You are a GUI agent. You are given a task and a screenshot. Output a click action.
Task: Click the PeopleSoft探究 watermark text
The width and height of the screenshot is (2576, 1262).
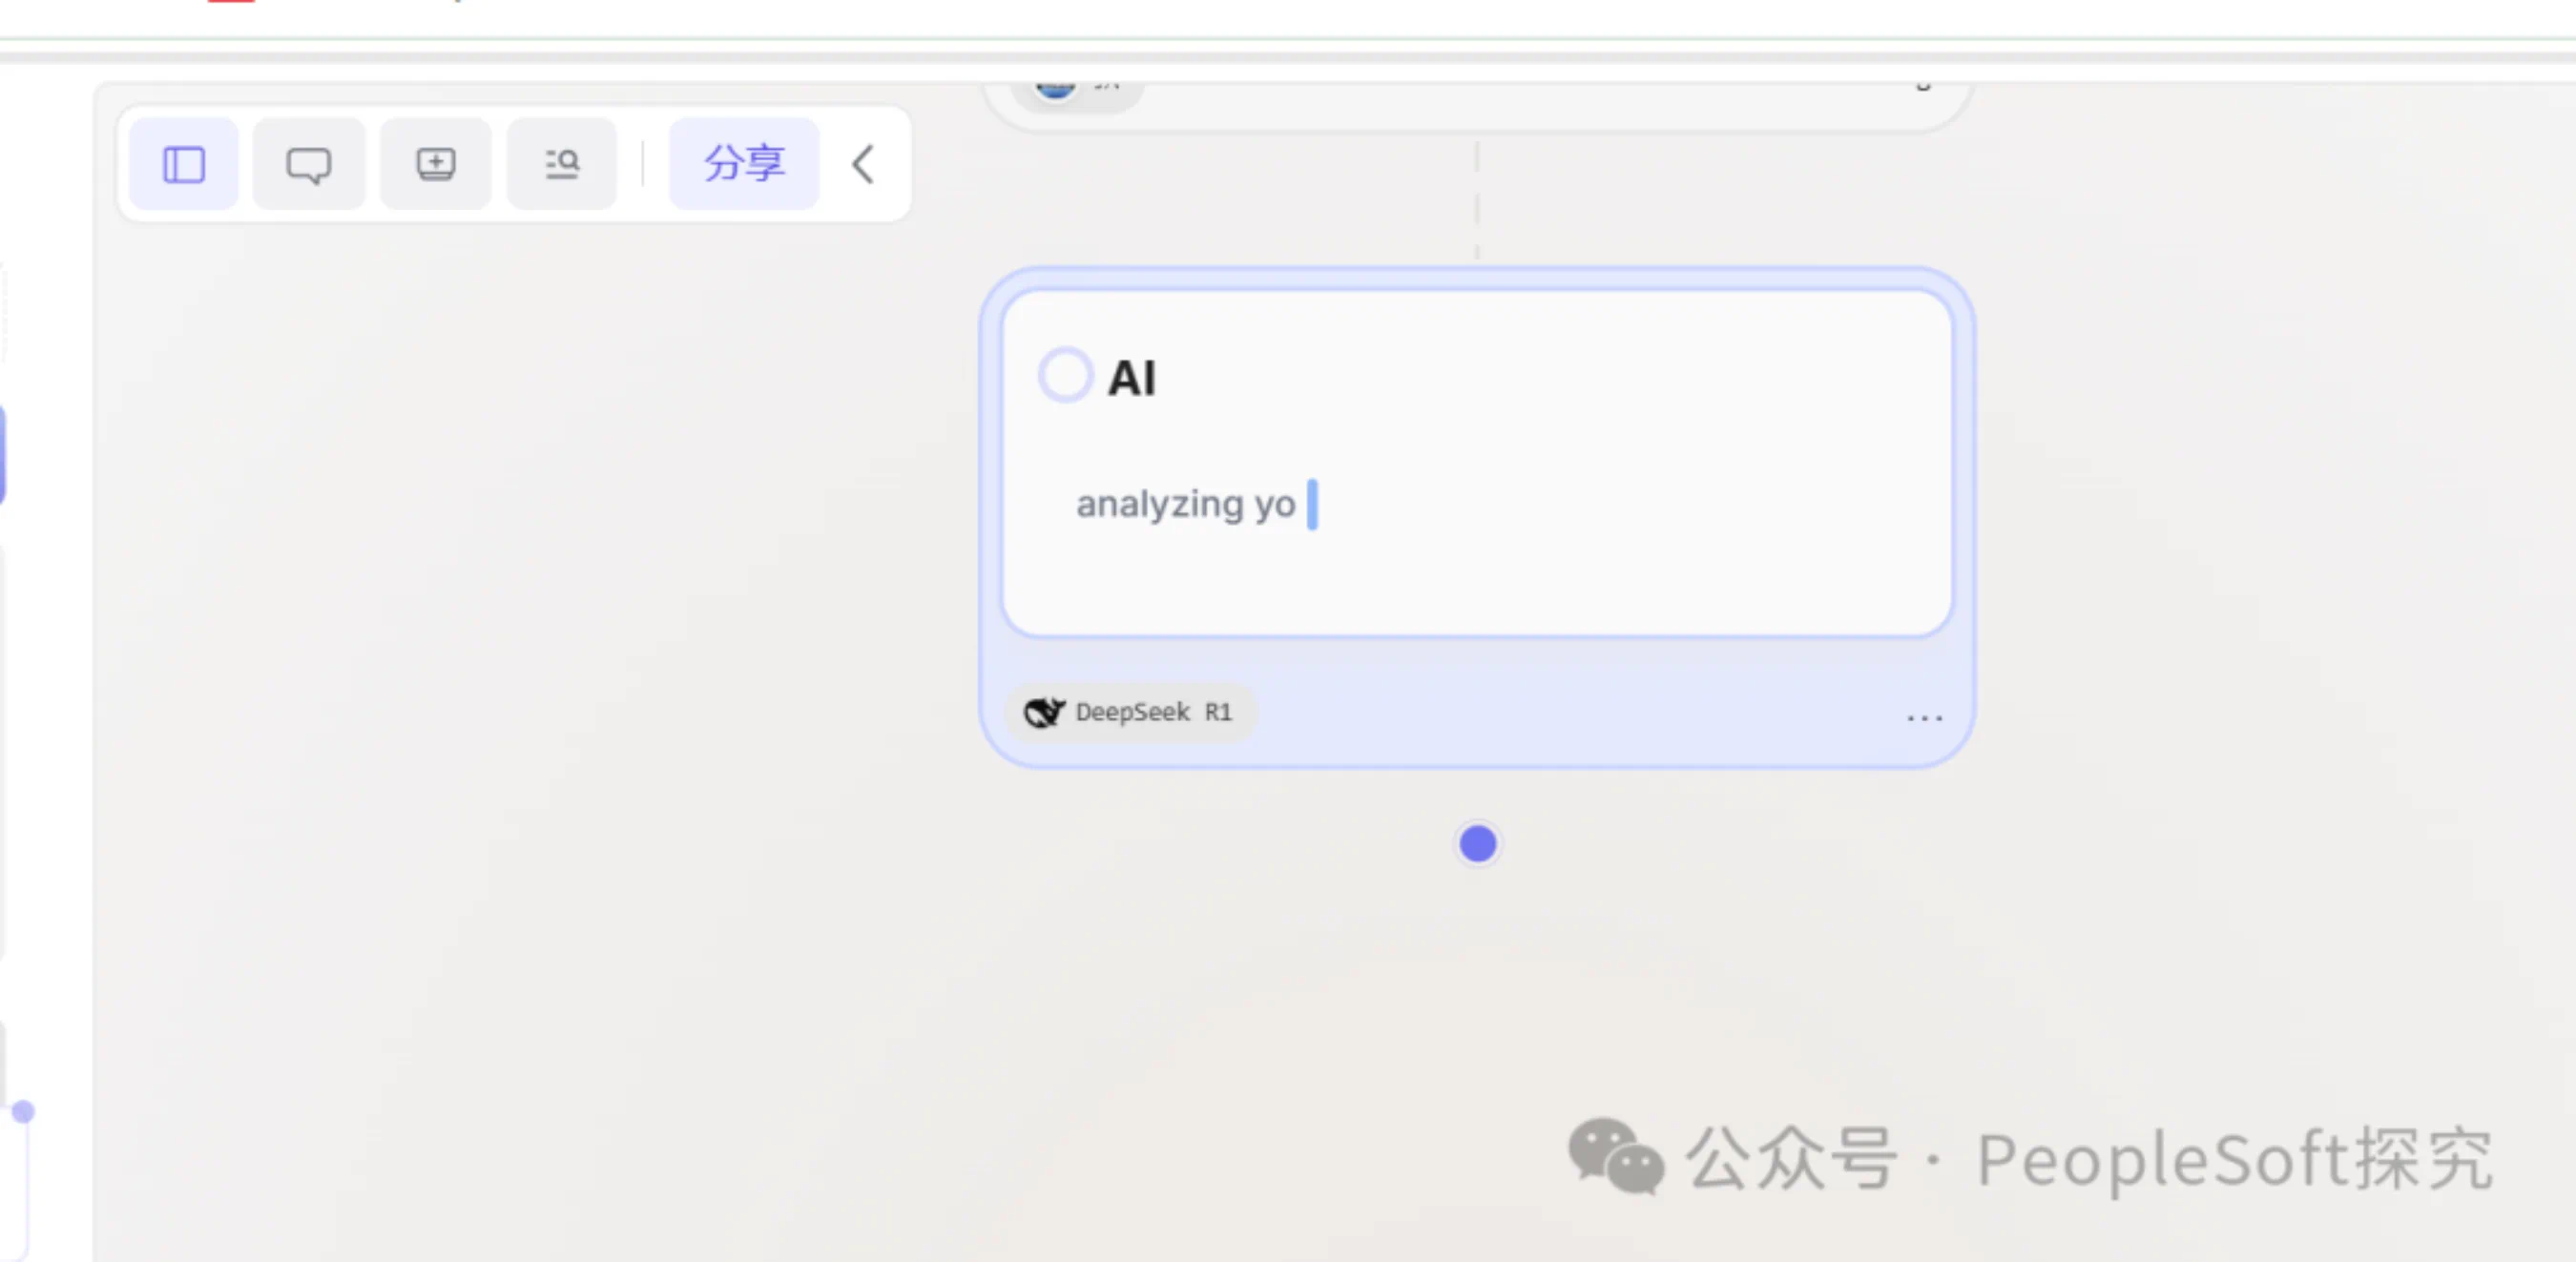pyautogui.click(x=2234, y=1159)
